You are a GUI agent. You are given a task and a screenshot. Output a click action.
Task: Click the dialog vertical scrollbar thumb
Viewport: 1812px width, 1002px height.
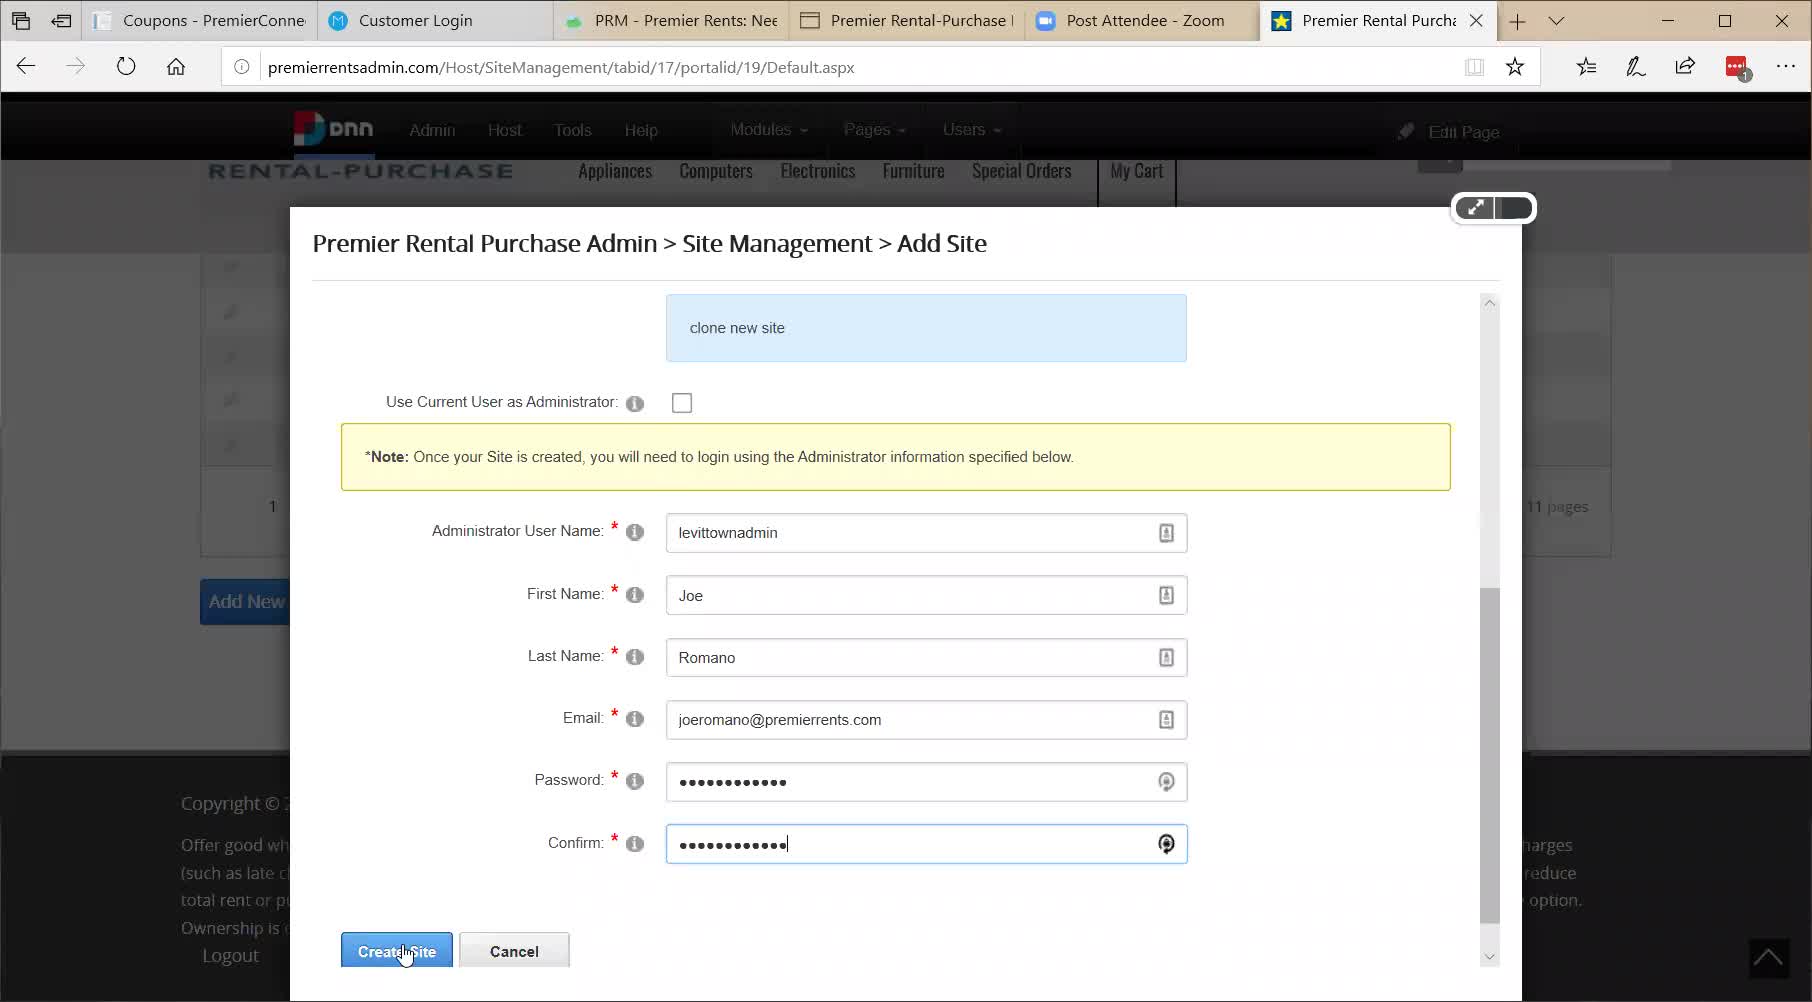point(1489,755)
